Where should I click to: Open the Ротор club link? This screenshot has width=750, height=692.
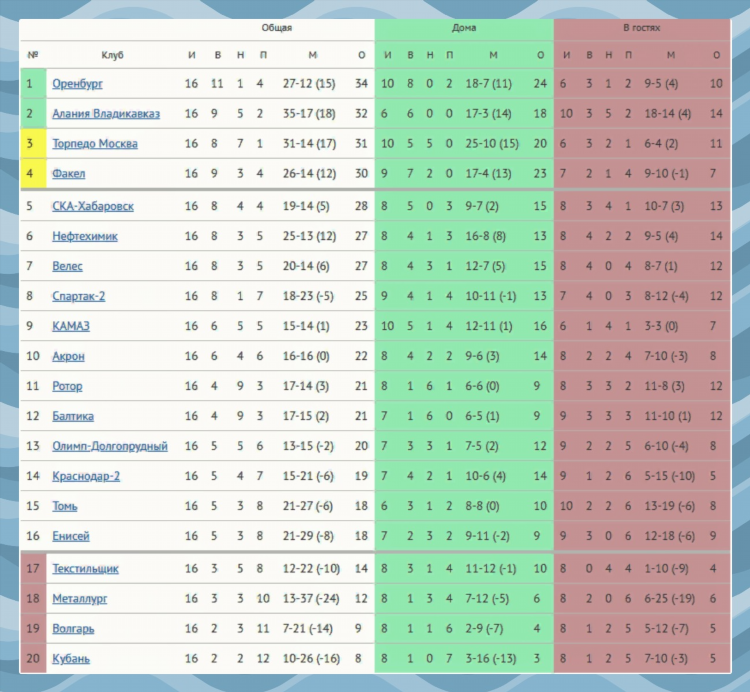[x=67, y=386]
